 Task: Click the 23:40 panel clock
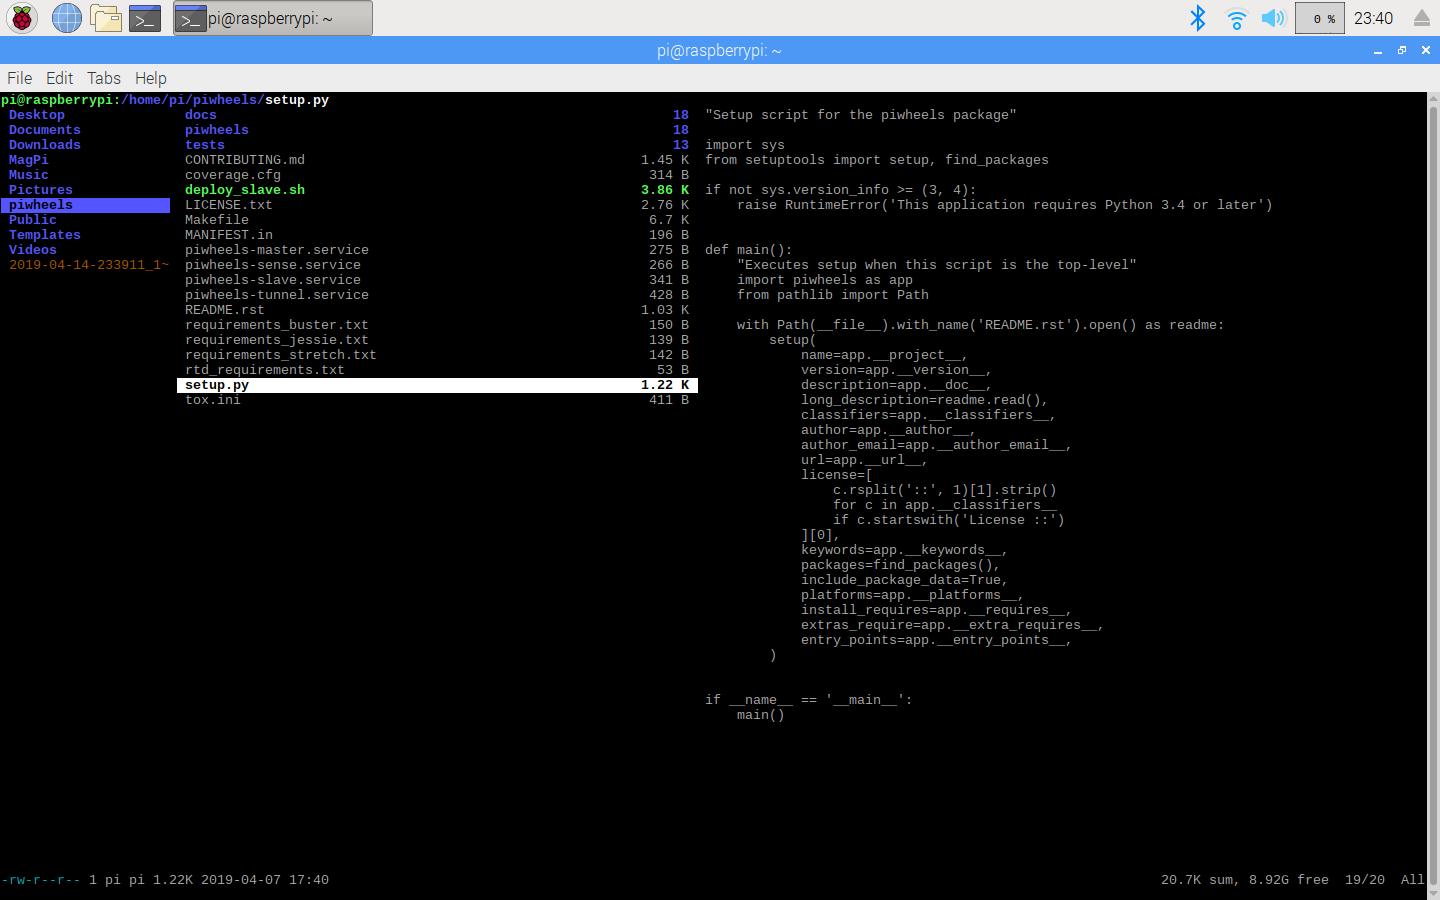(1373, 18)
